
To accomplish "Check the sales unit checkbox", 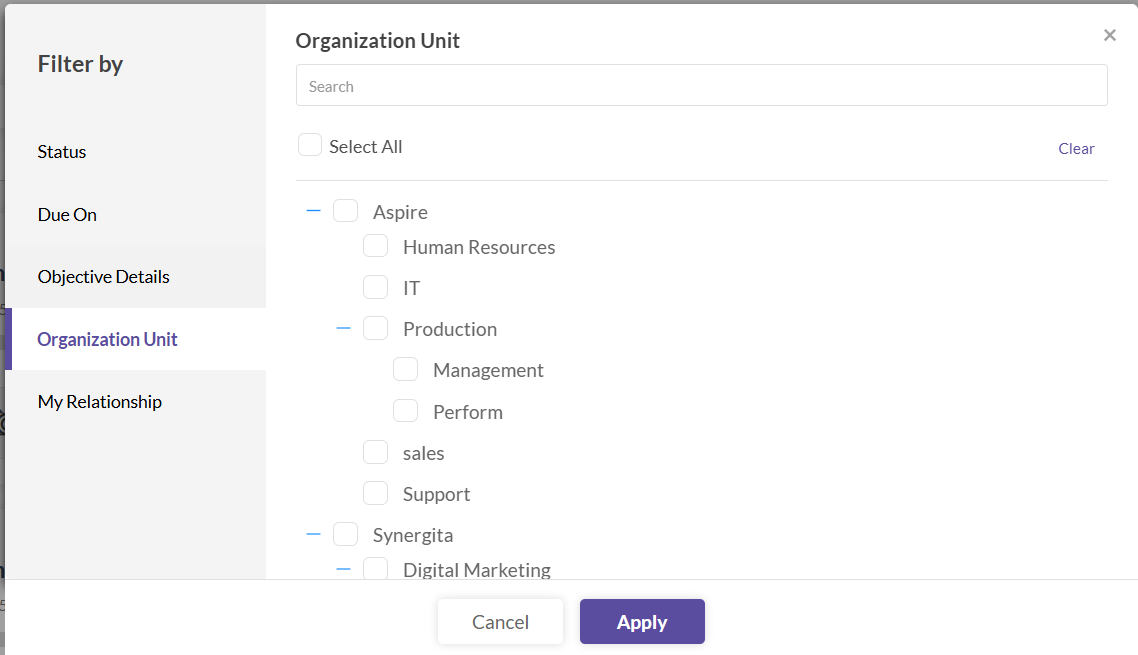I will tap(376, 452).
